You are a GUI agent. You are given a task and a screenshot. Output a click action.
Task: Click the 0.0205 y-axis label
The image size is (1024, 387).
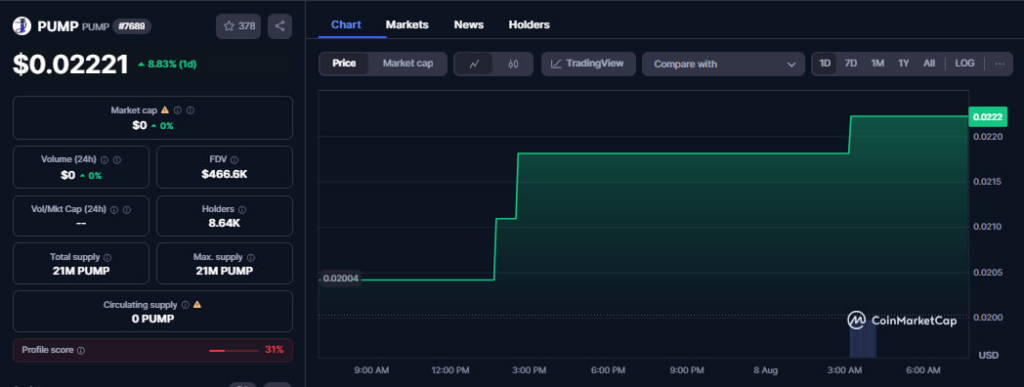(986, 273)
